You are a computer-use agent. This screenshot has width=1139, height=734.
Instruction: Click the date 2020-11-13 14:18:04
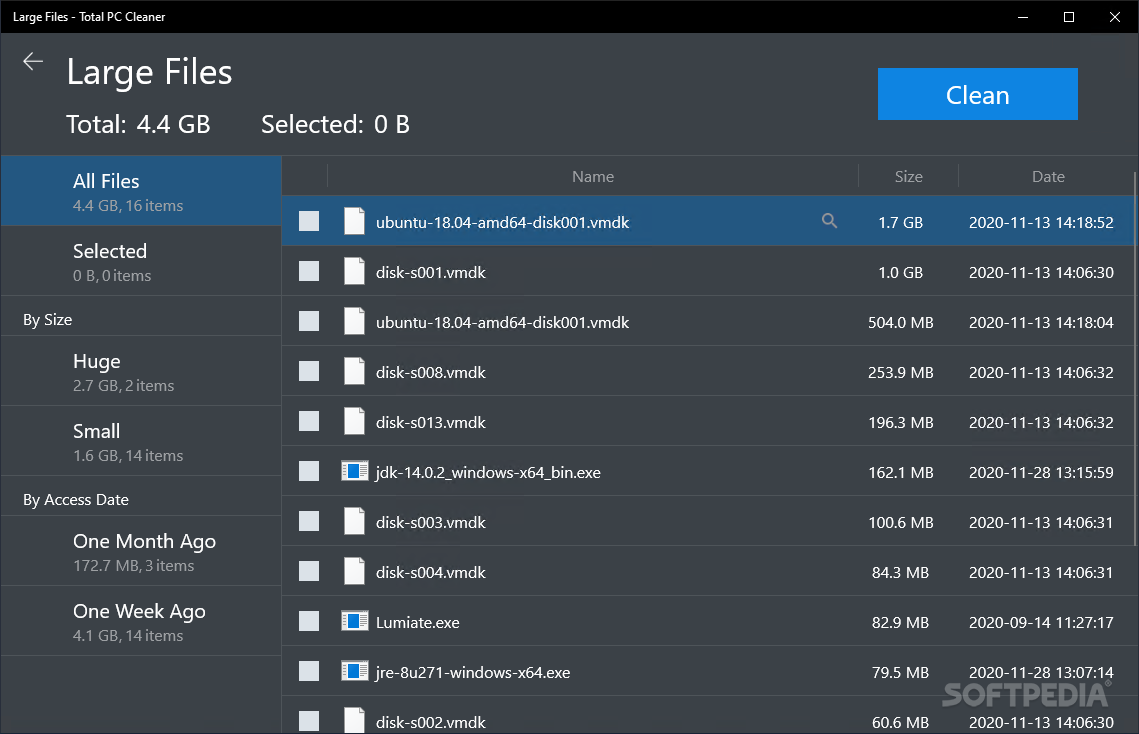coord(1041,323)
